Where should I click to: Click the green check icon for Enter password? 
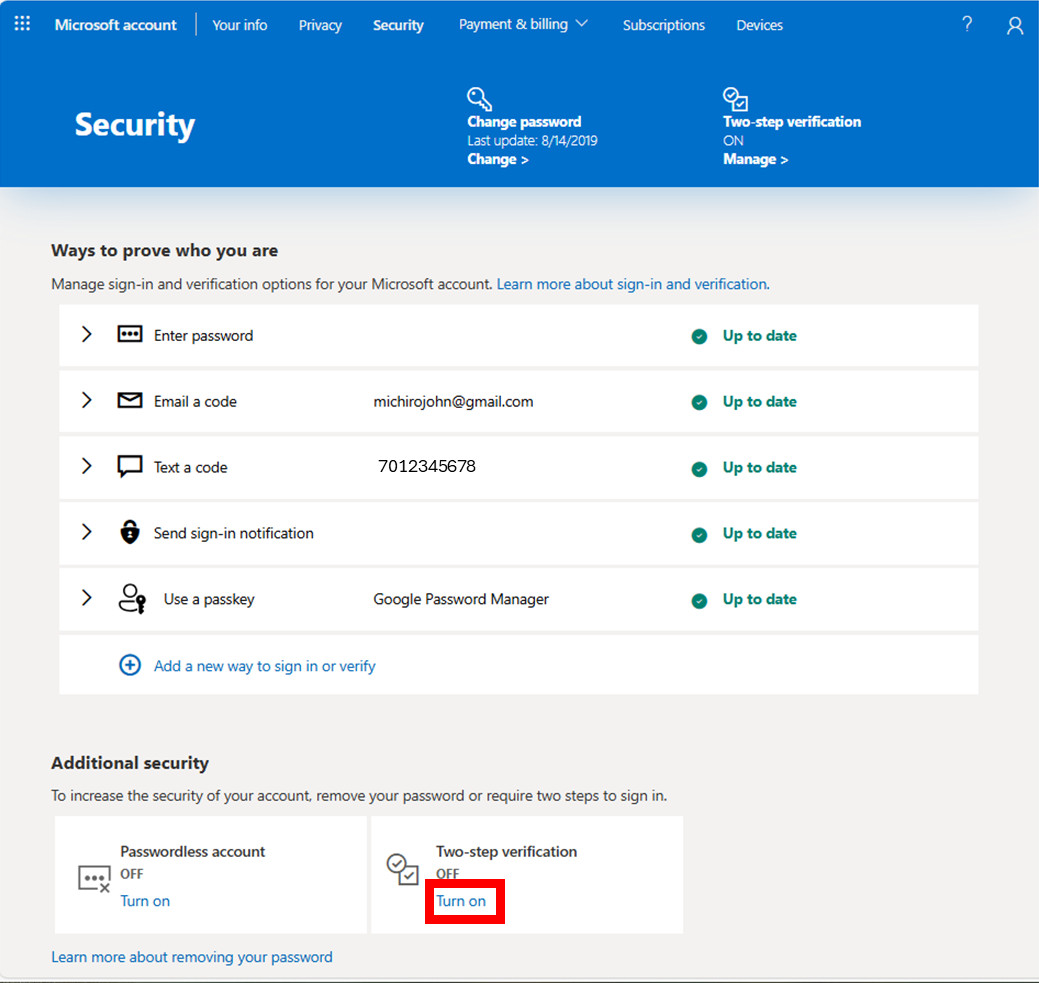pyautogui.click(x=699, y=336)
